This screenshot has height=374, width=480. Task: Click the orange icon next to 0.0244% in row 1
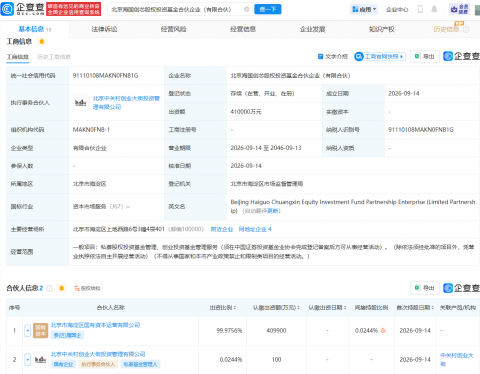click(x=383, y=331)
